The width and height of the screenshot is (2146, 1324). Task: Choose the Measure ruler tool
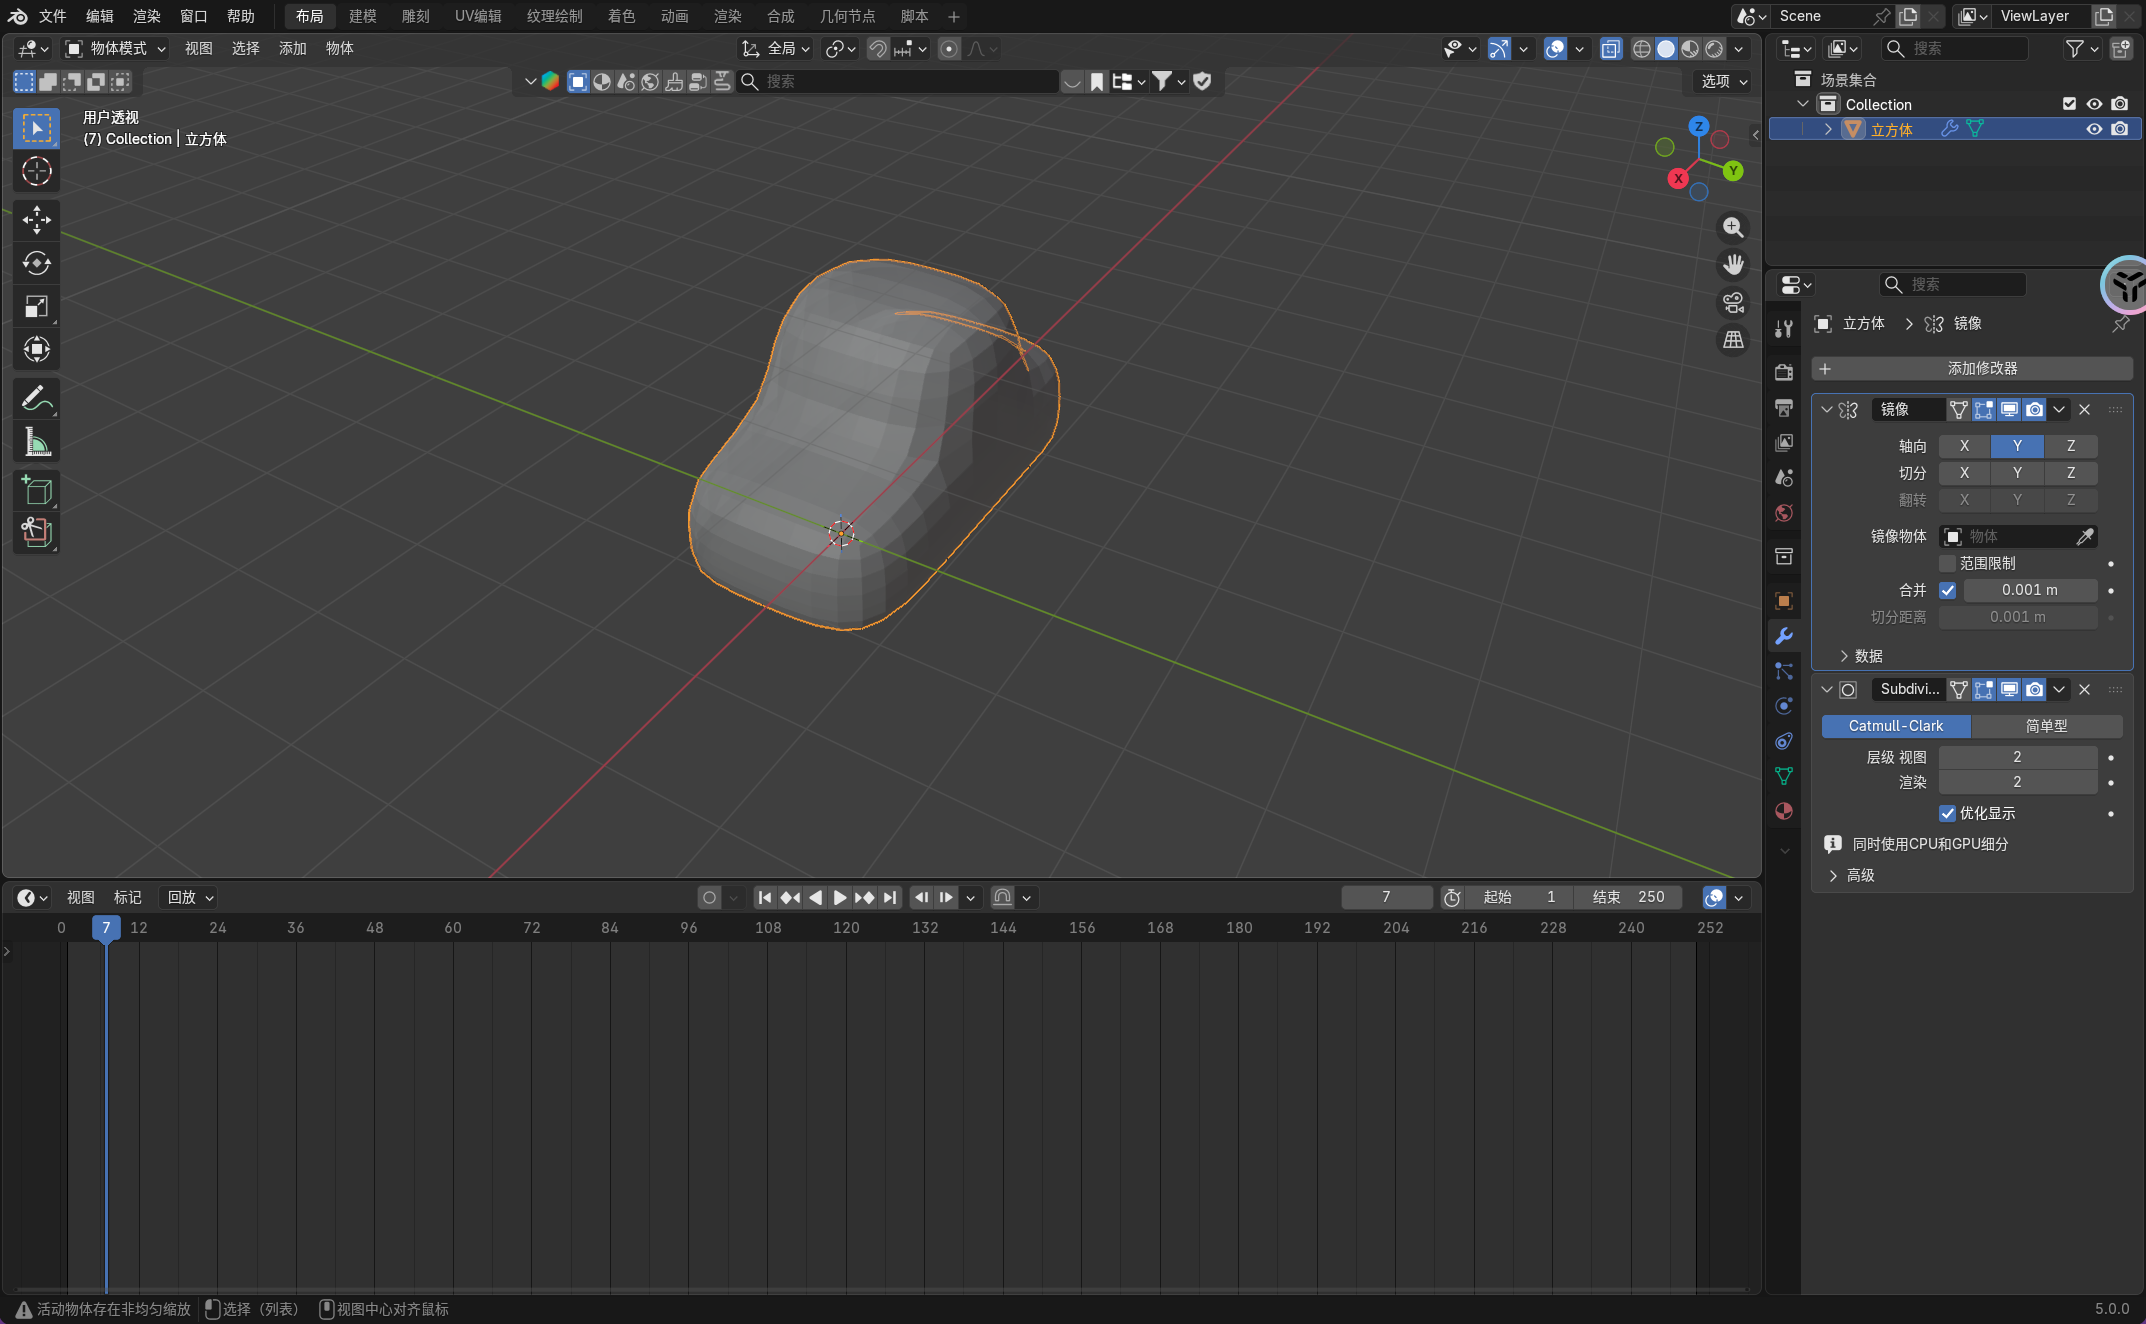click(37, 441)
